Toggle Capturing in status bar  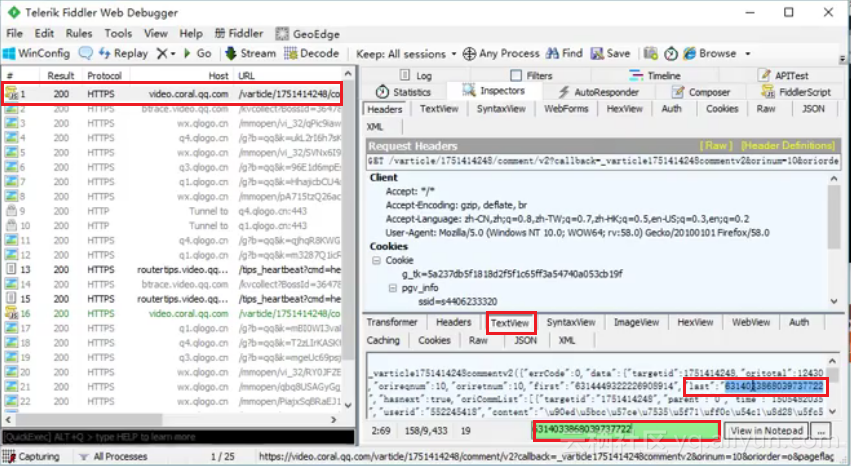click(31, 456)
